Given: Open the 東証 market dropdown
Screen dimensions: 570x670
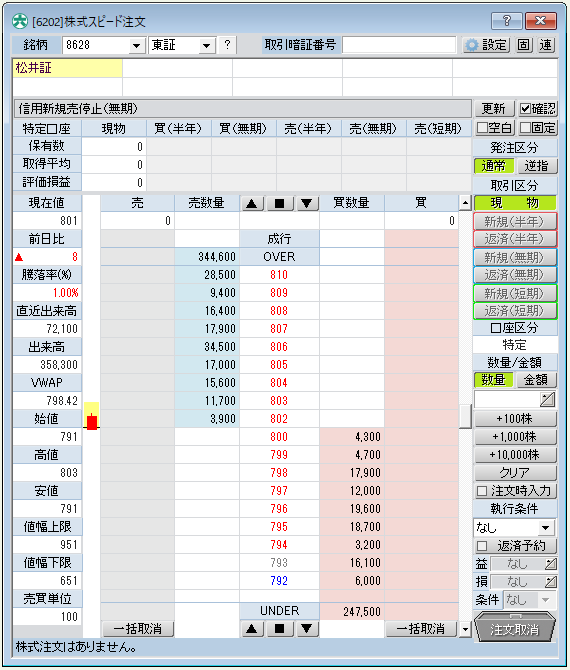Looking at the screenshot, I should [x=207, y=45].
